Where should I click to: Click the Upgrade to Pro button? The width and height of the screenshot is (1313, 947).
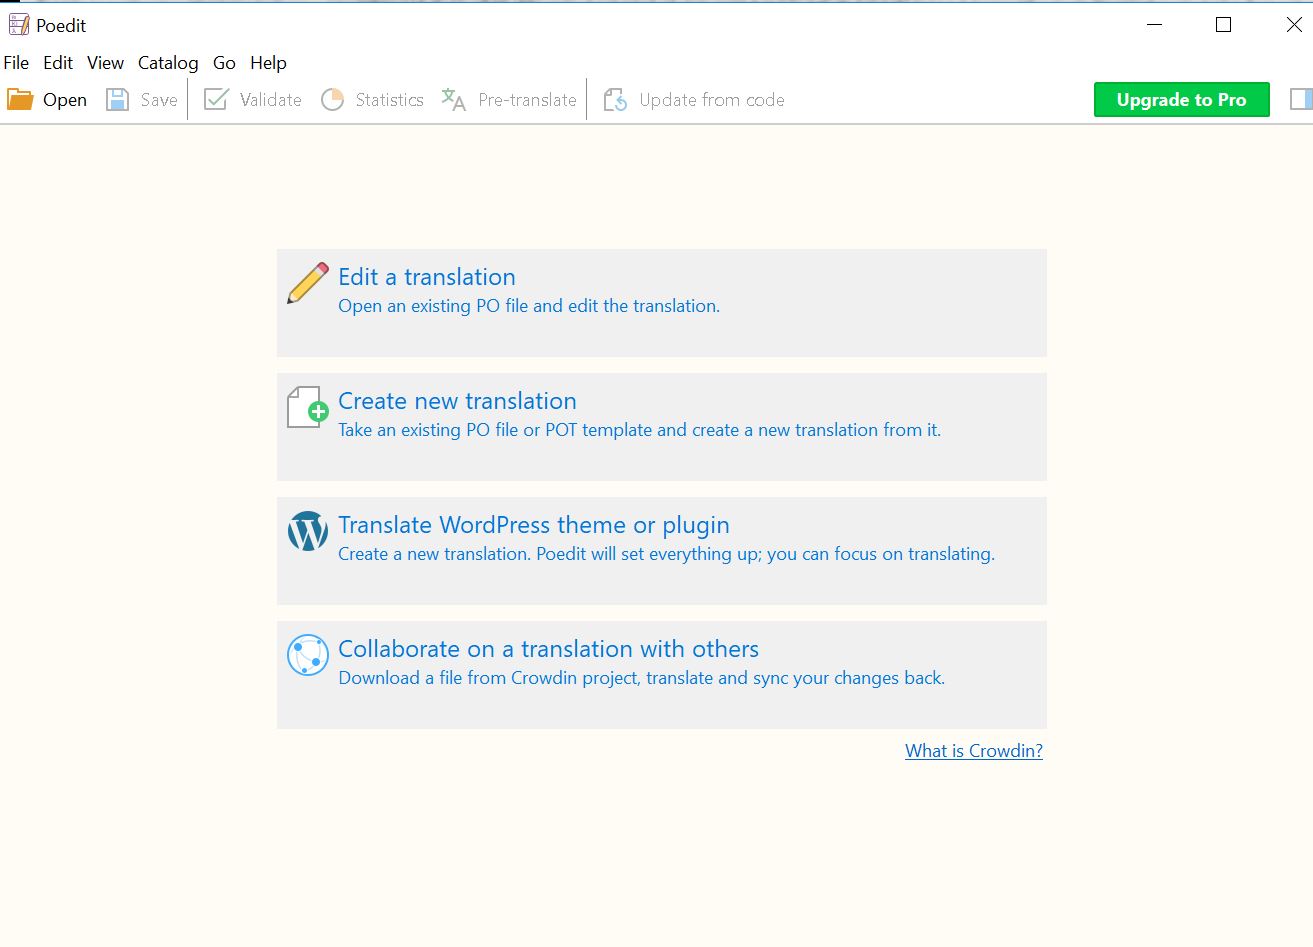pos(1181,100)
